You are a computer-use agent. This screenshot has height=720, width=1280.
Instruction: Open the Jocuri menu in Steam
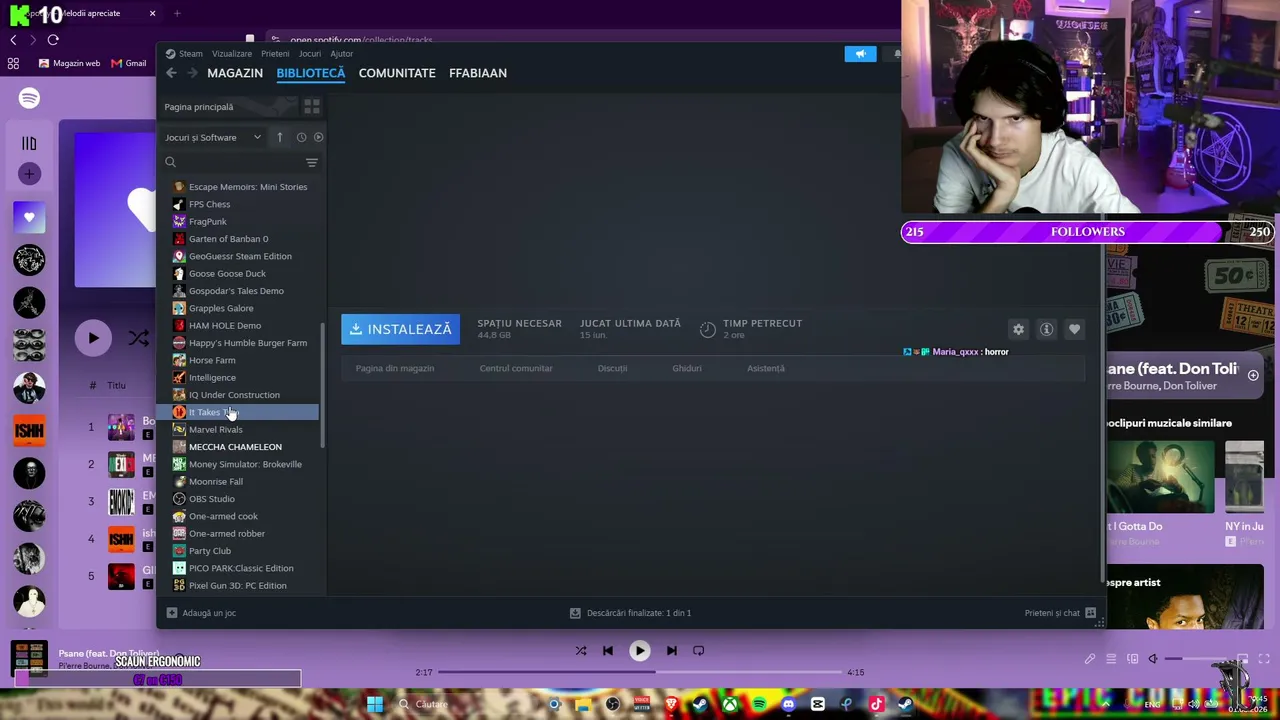click(x=309, y=54)
